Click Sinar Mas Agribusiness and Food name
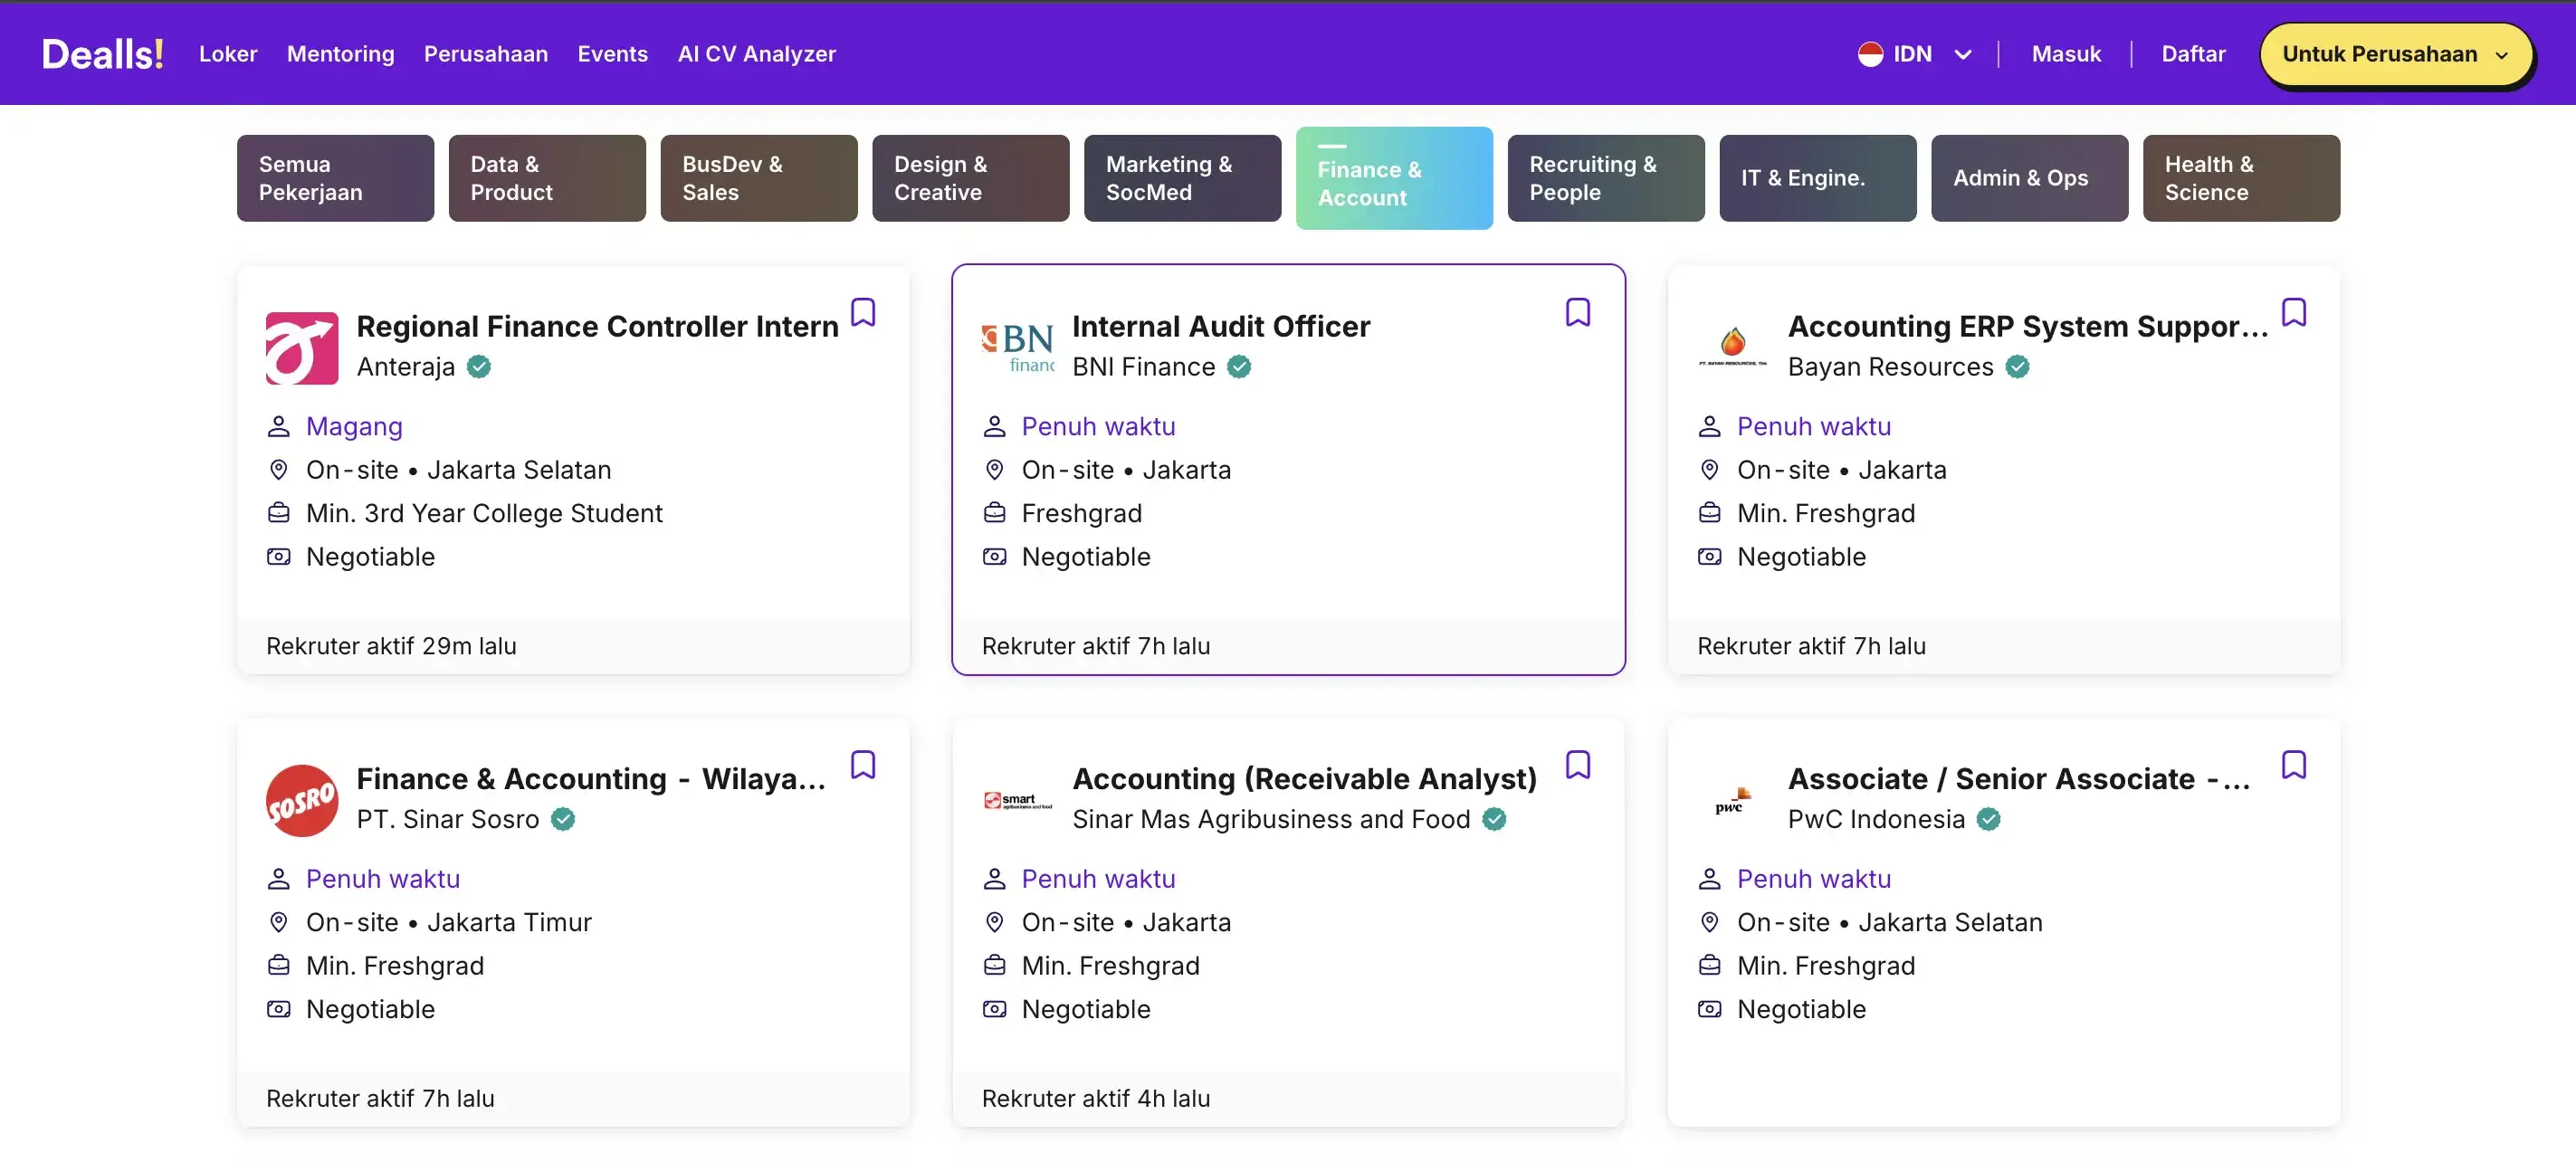The image size is (2576, 1162). pos(1271,820)
